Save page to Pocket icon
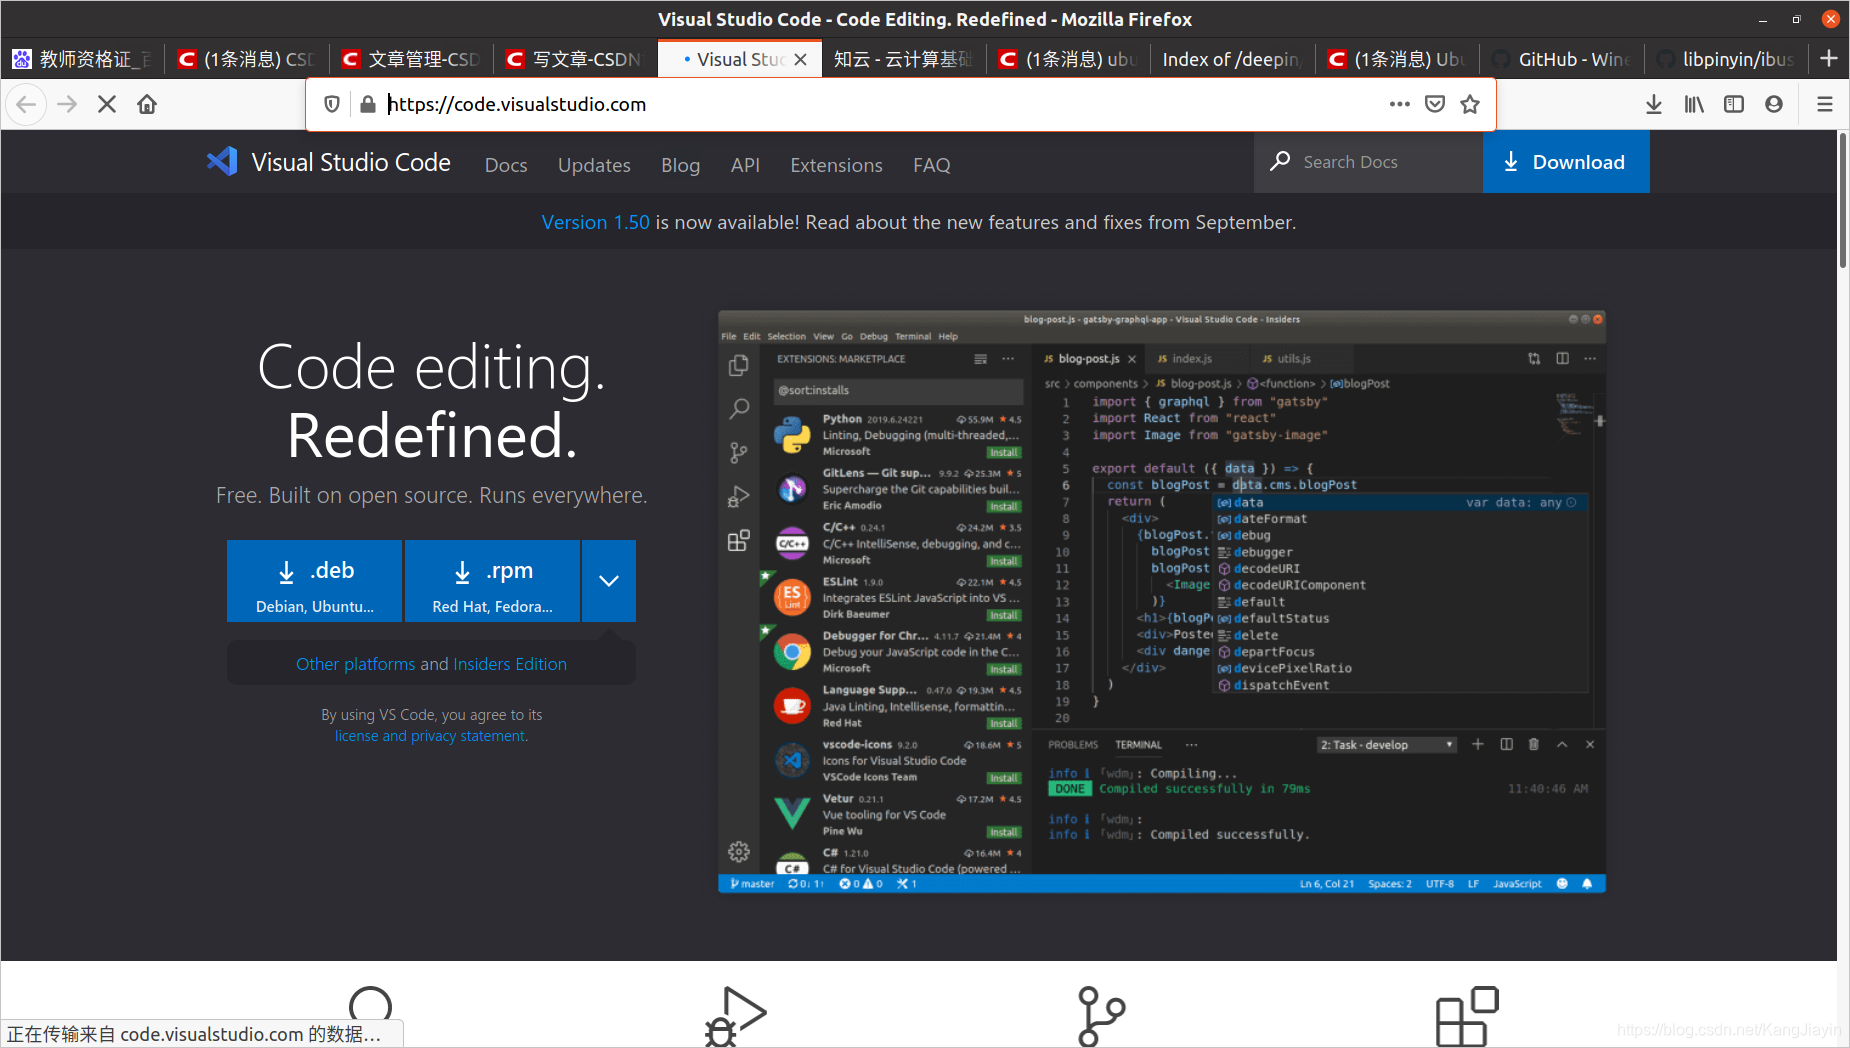 1435,104
